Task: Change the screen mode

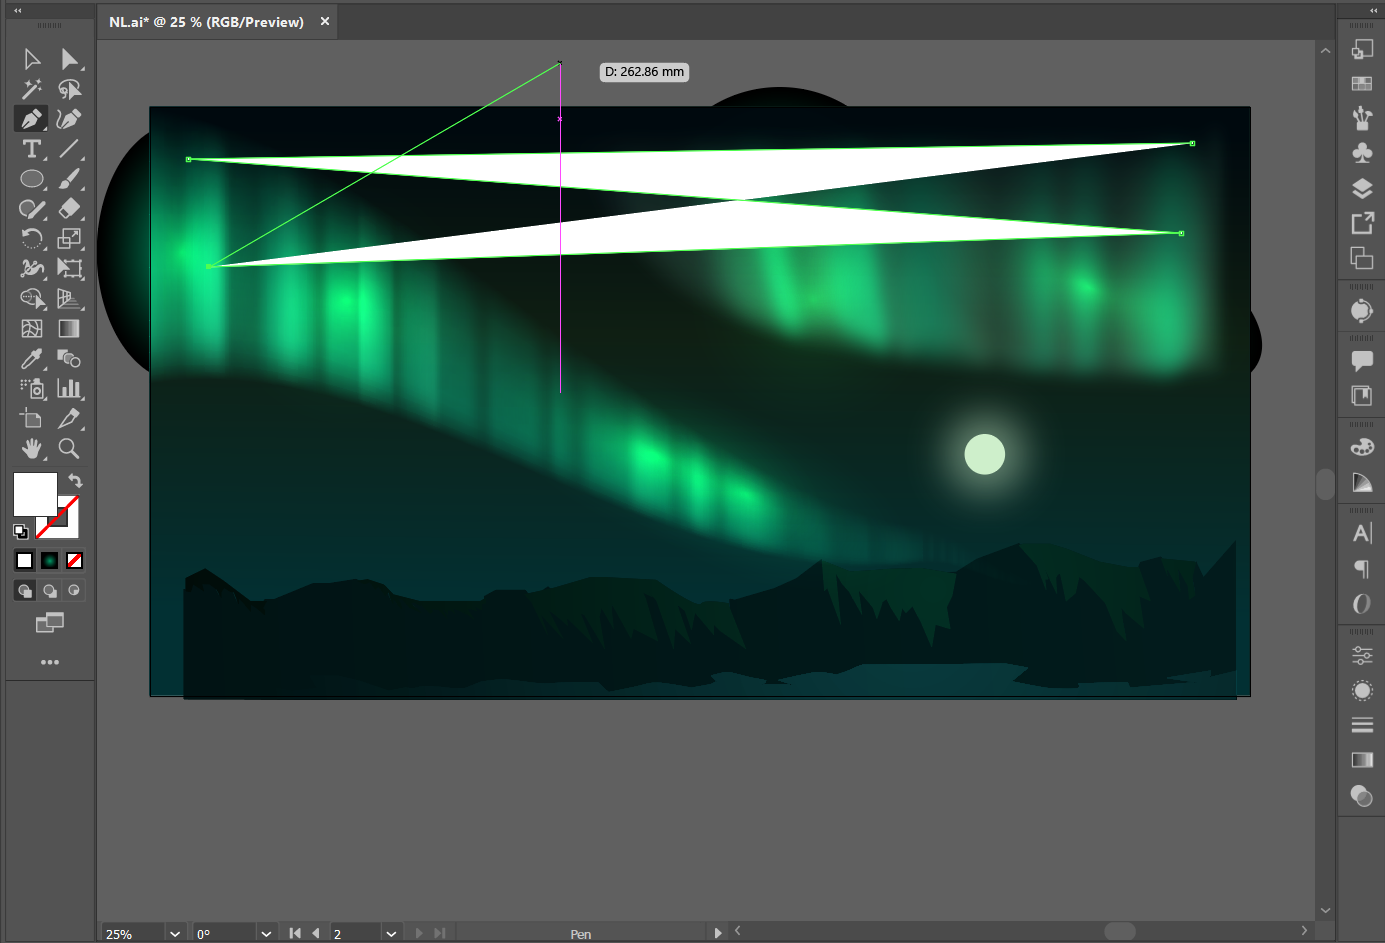Action: pyautogui.click(x=49, y=623)
